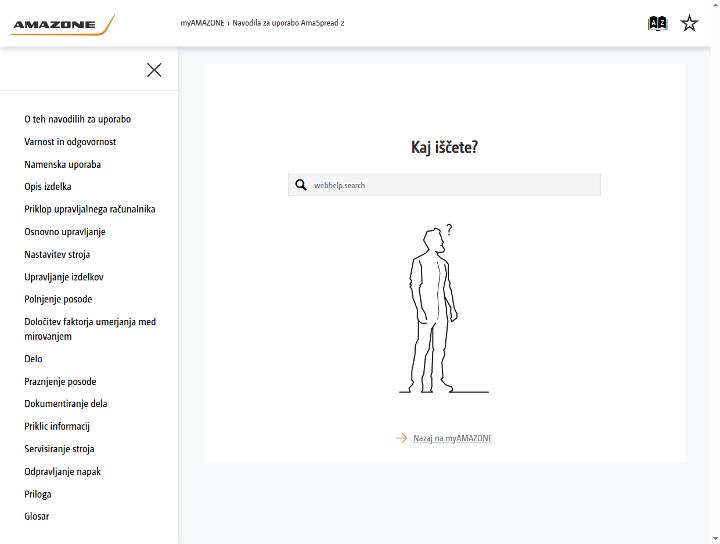720x544 pixels.
Task: Open the myAMAZONE breadcrumb link
Action: point(202,23)
